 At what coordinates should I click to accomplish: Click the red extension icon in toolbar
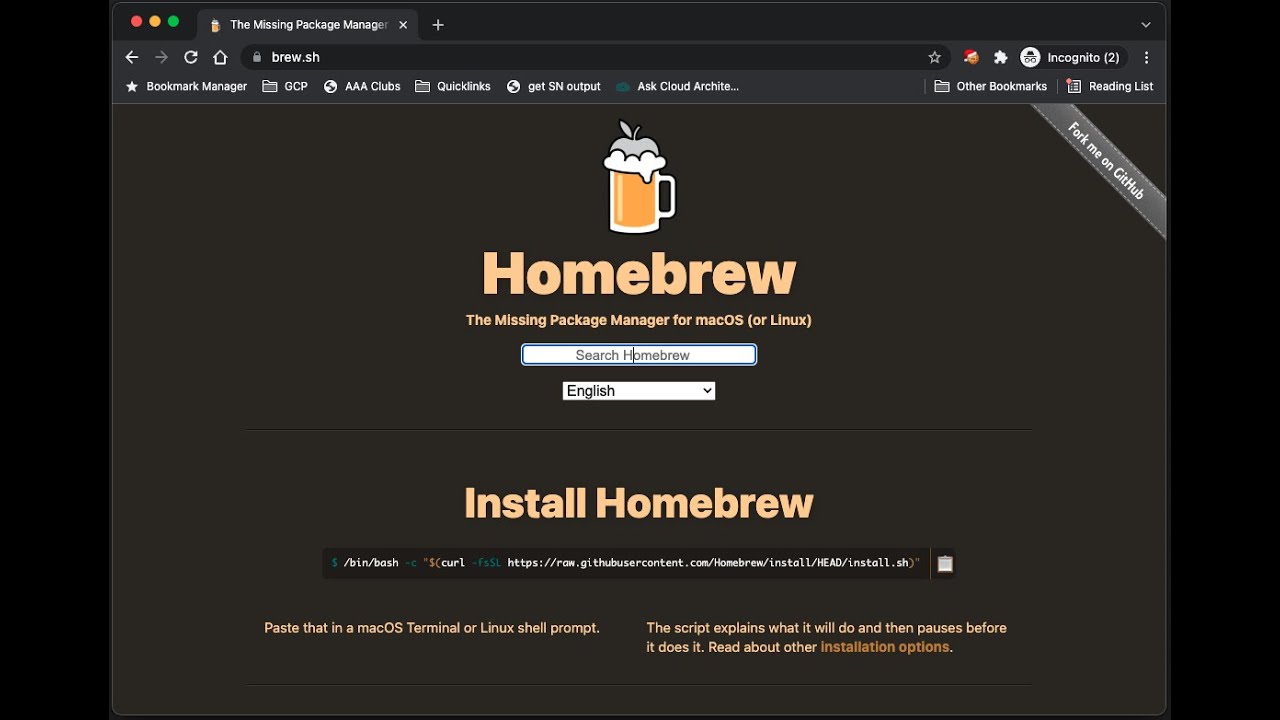pyautogui.click(x=970, y=57)
